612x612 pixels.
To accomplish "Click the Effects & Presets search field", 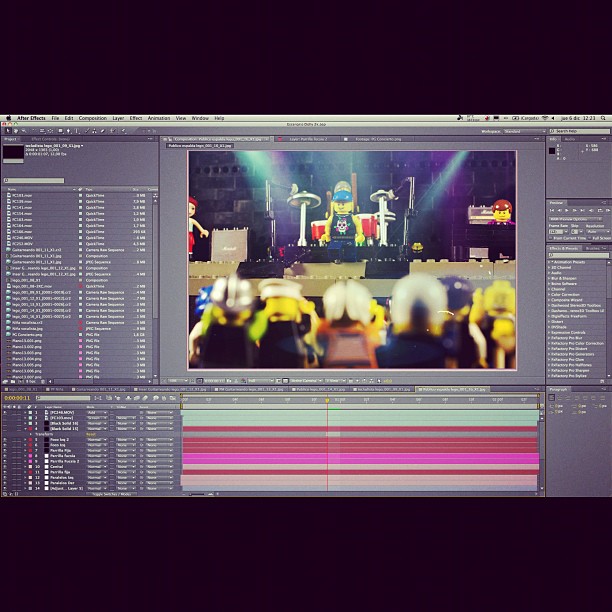I will (x=578, y=255).
